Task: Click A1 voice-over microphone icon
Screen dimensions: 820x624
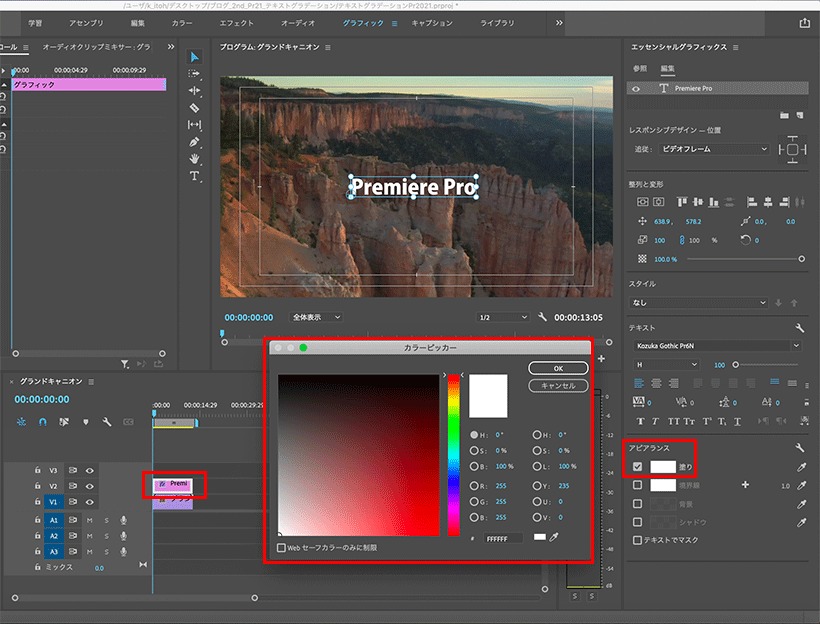Action: point(123,520)
